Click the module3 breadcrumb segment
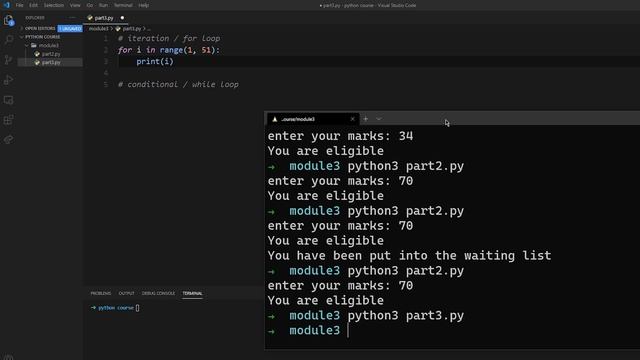Screen dimensions: 640x360 (99, 29)
